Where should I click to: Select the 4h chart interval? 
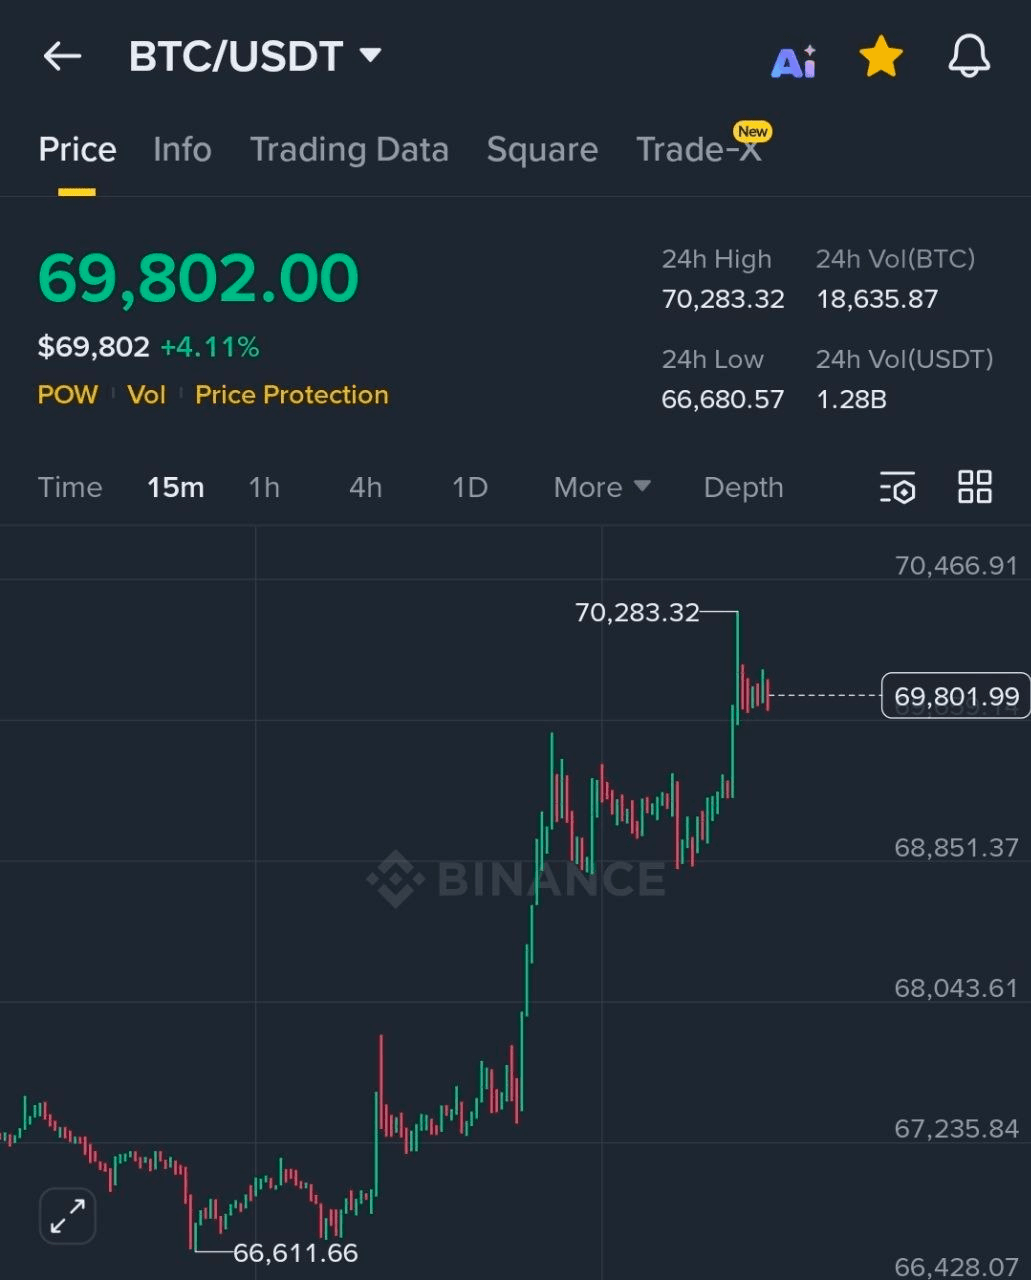pos(365,487)
